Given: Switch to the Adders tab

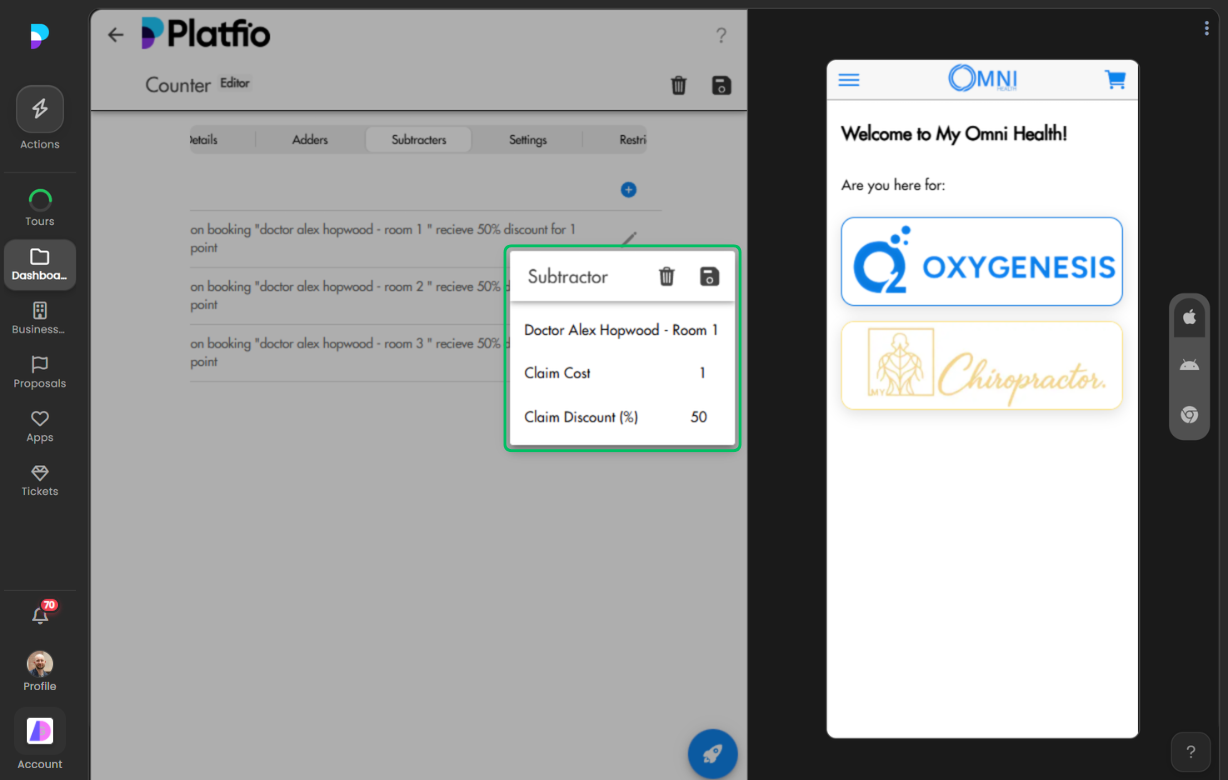Looking at the screenshot, I should tap(310, 140).
